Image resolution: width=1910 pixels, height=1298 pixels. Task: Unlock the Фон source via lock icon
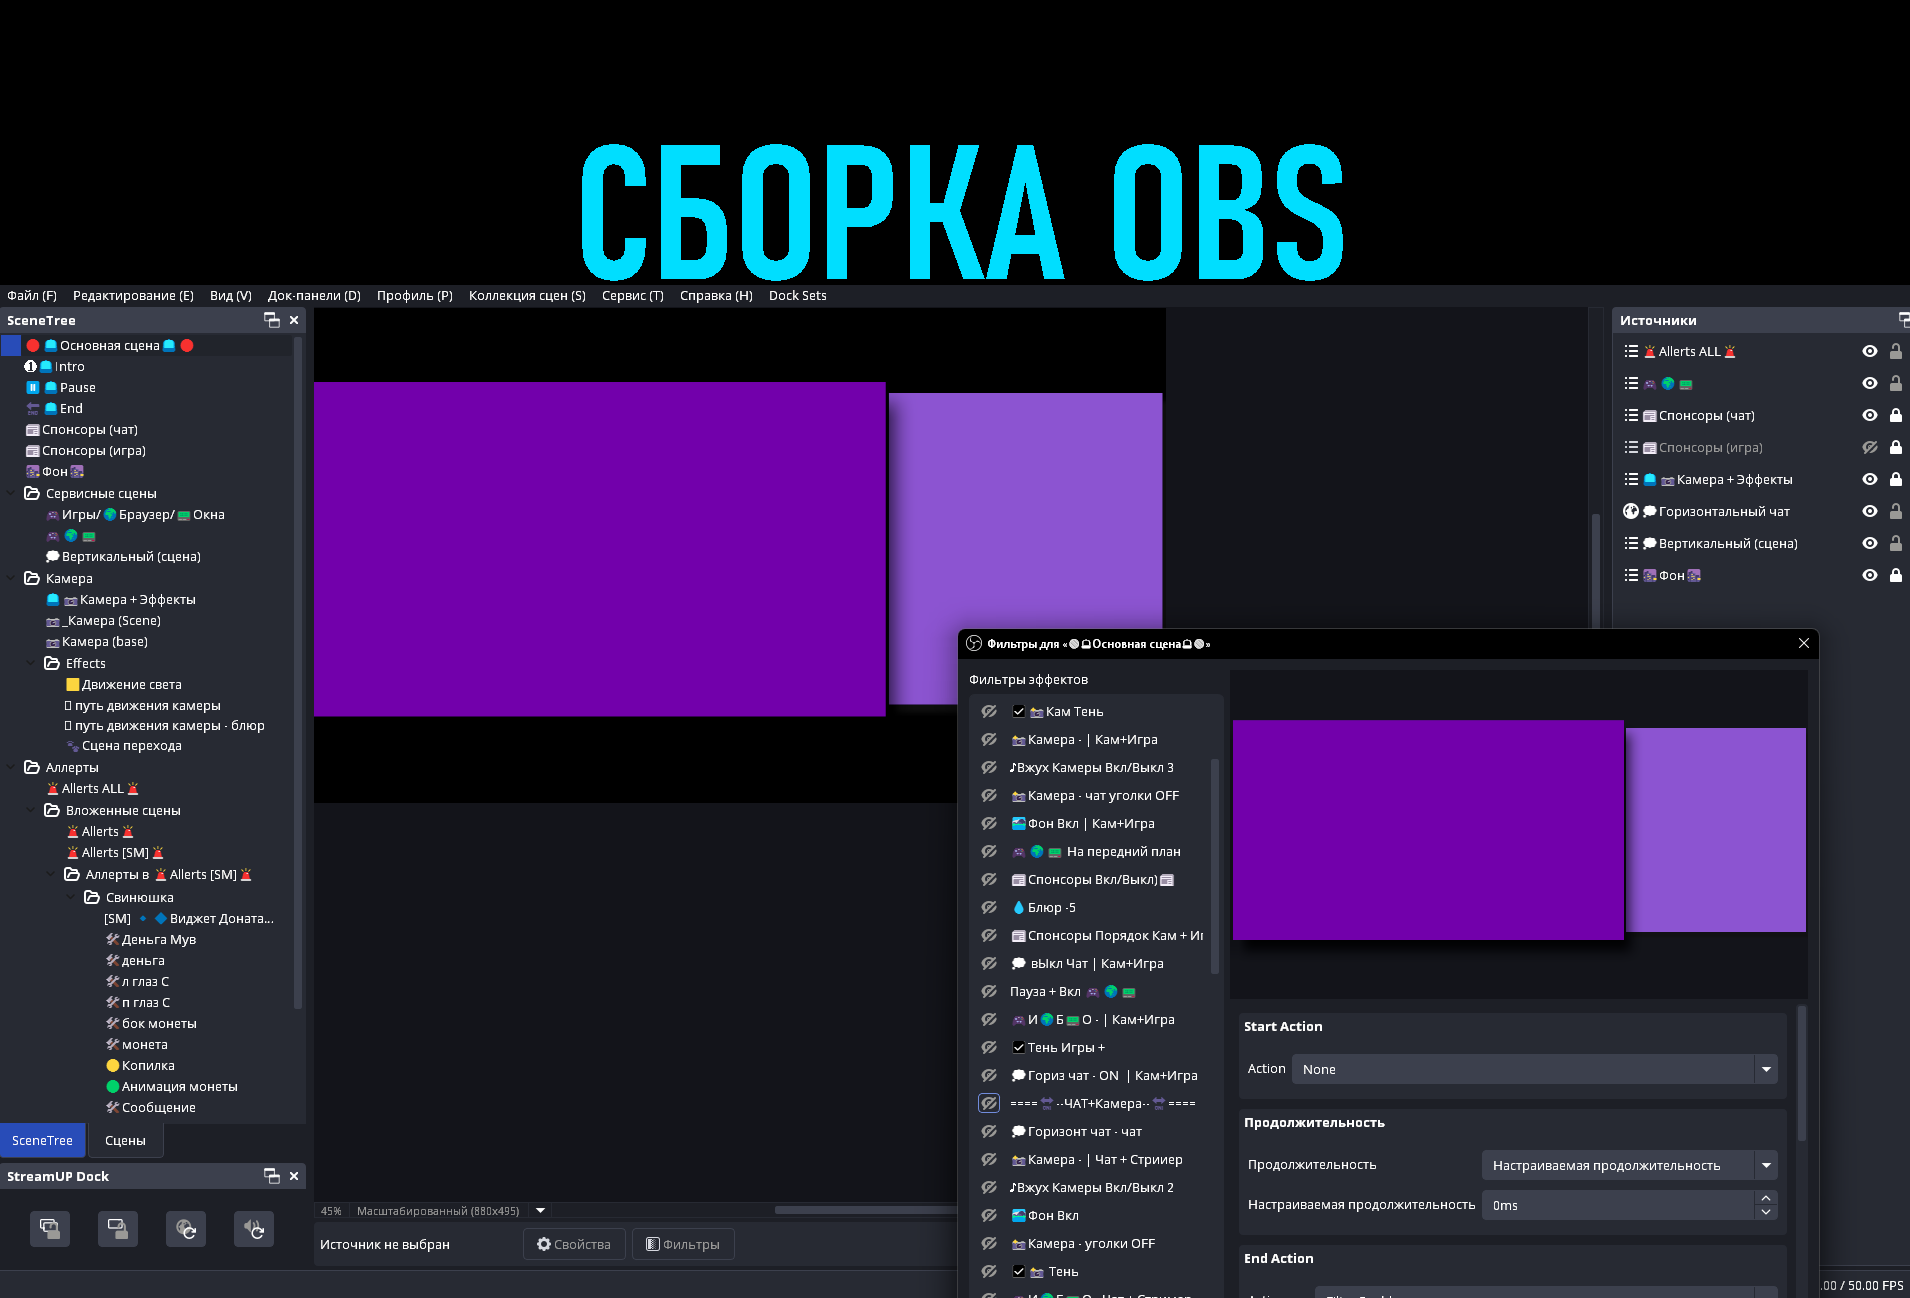[1895, 576]
